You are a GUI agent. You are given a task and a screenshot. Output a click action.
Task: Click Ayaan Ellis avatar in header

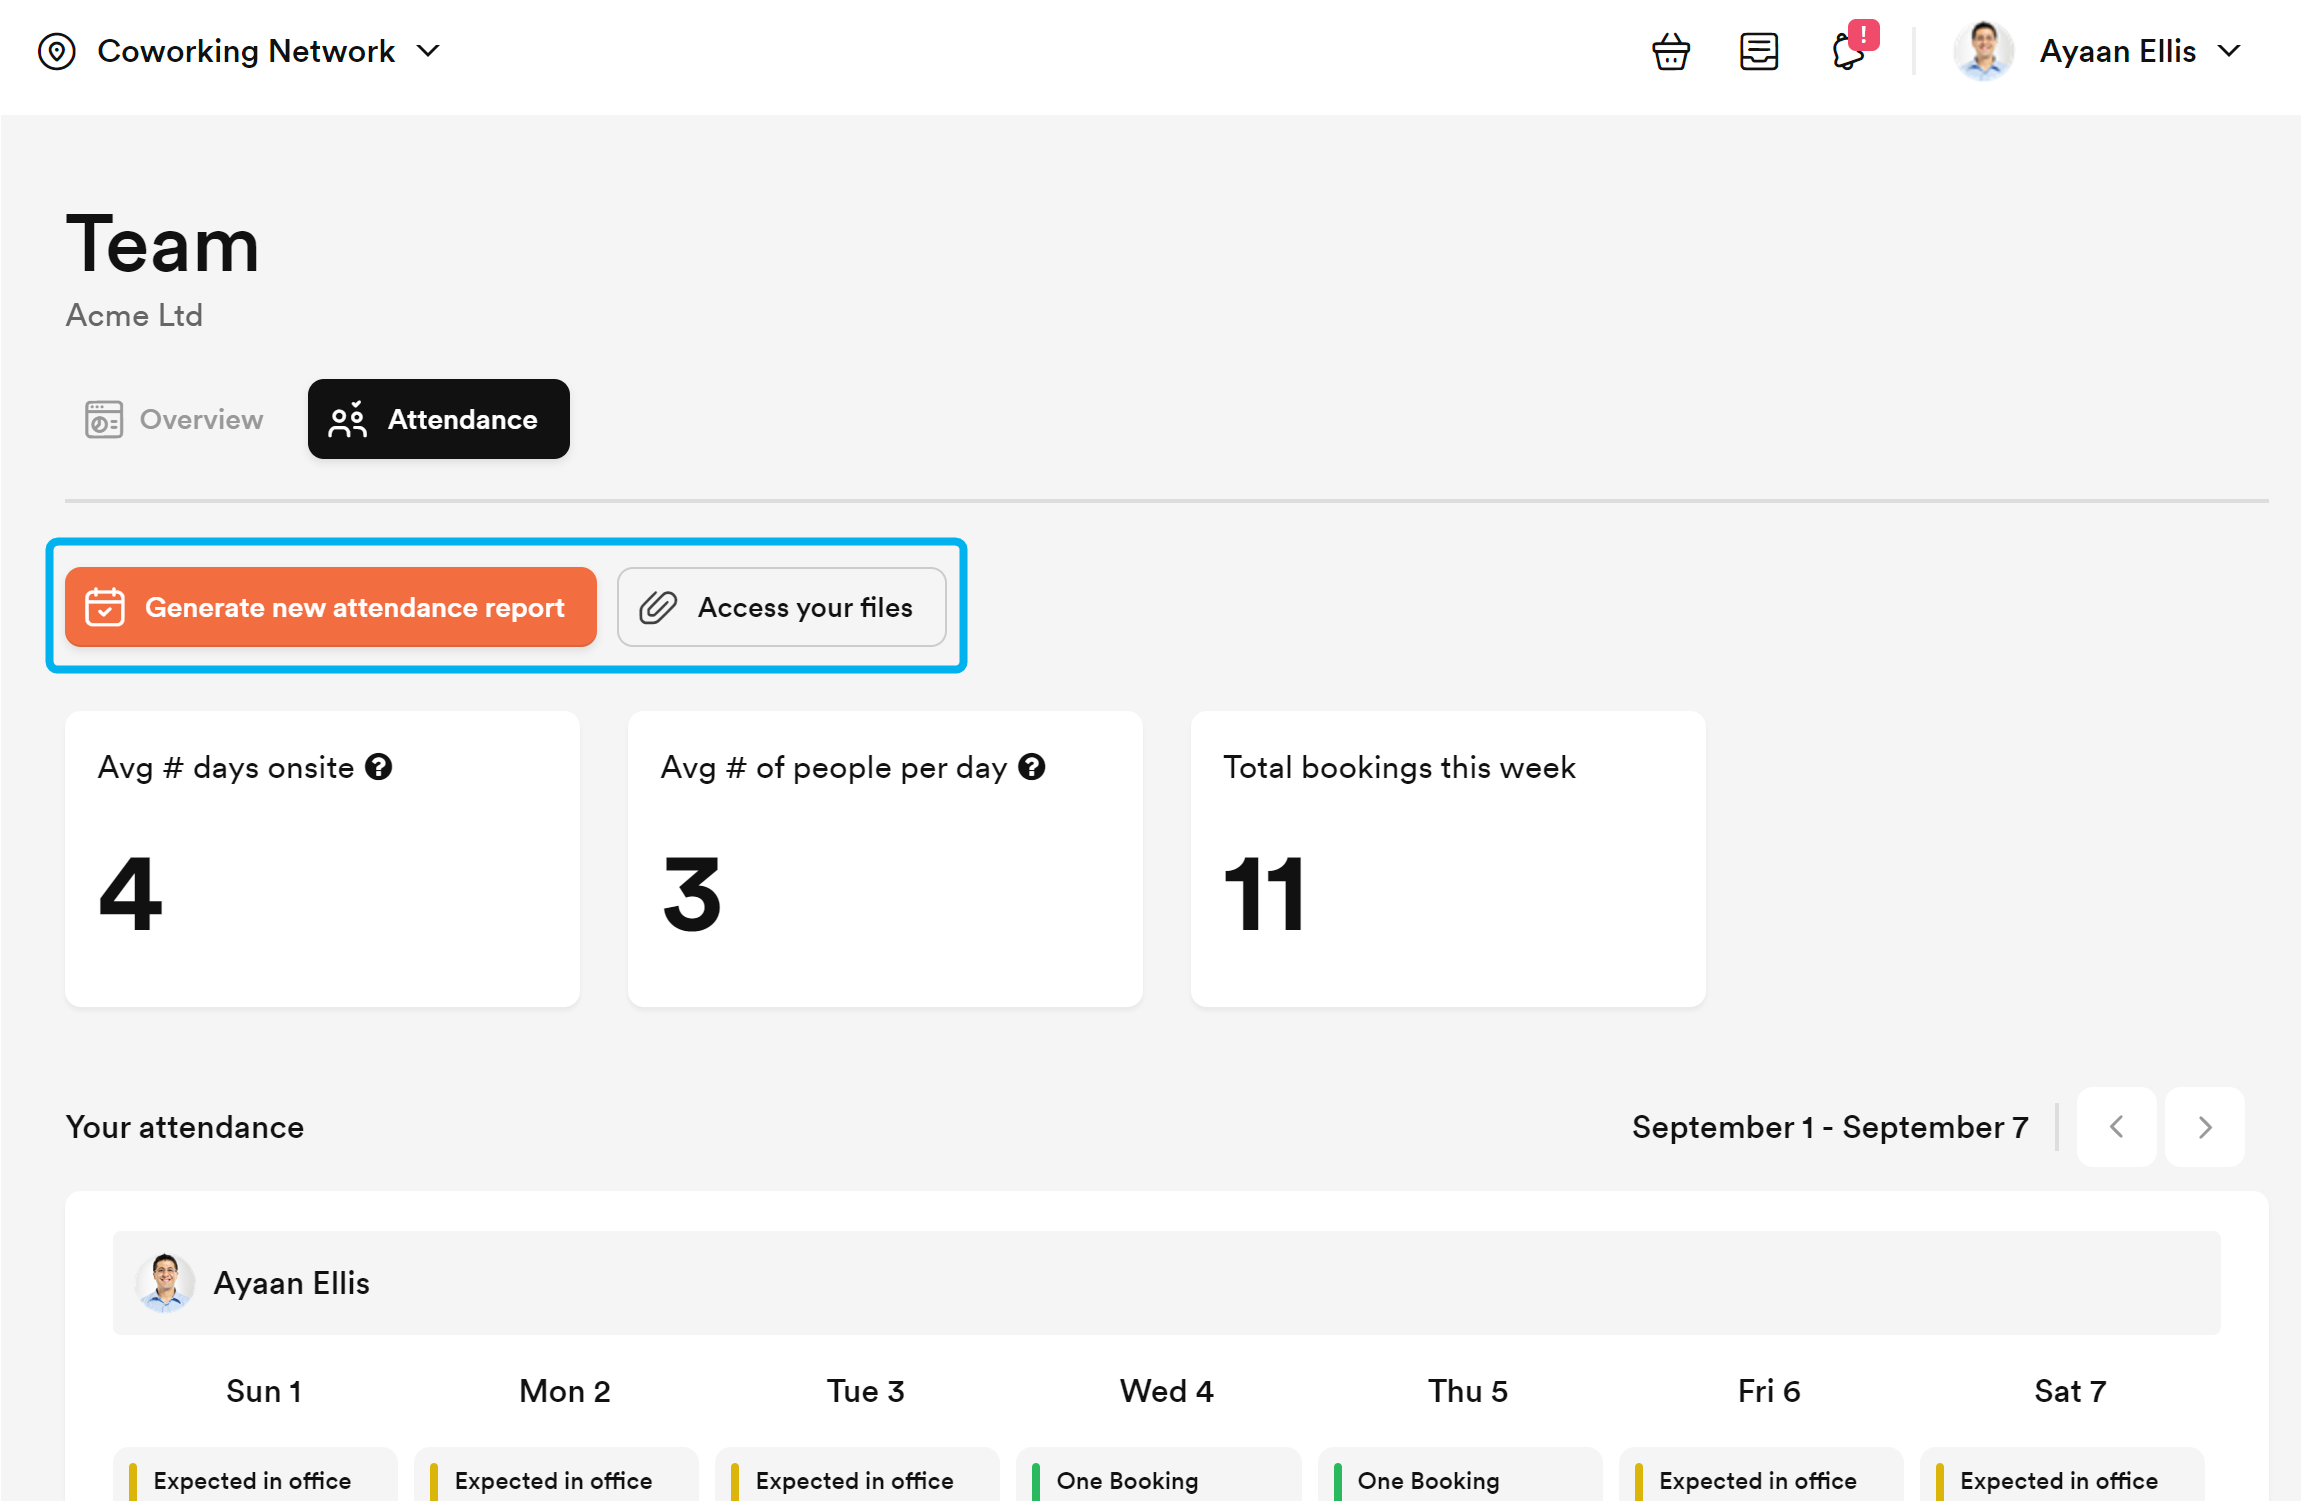1984,51
